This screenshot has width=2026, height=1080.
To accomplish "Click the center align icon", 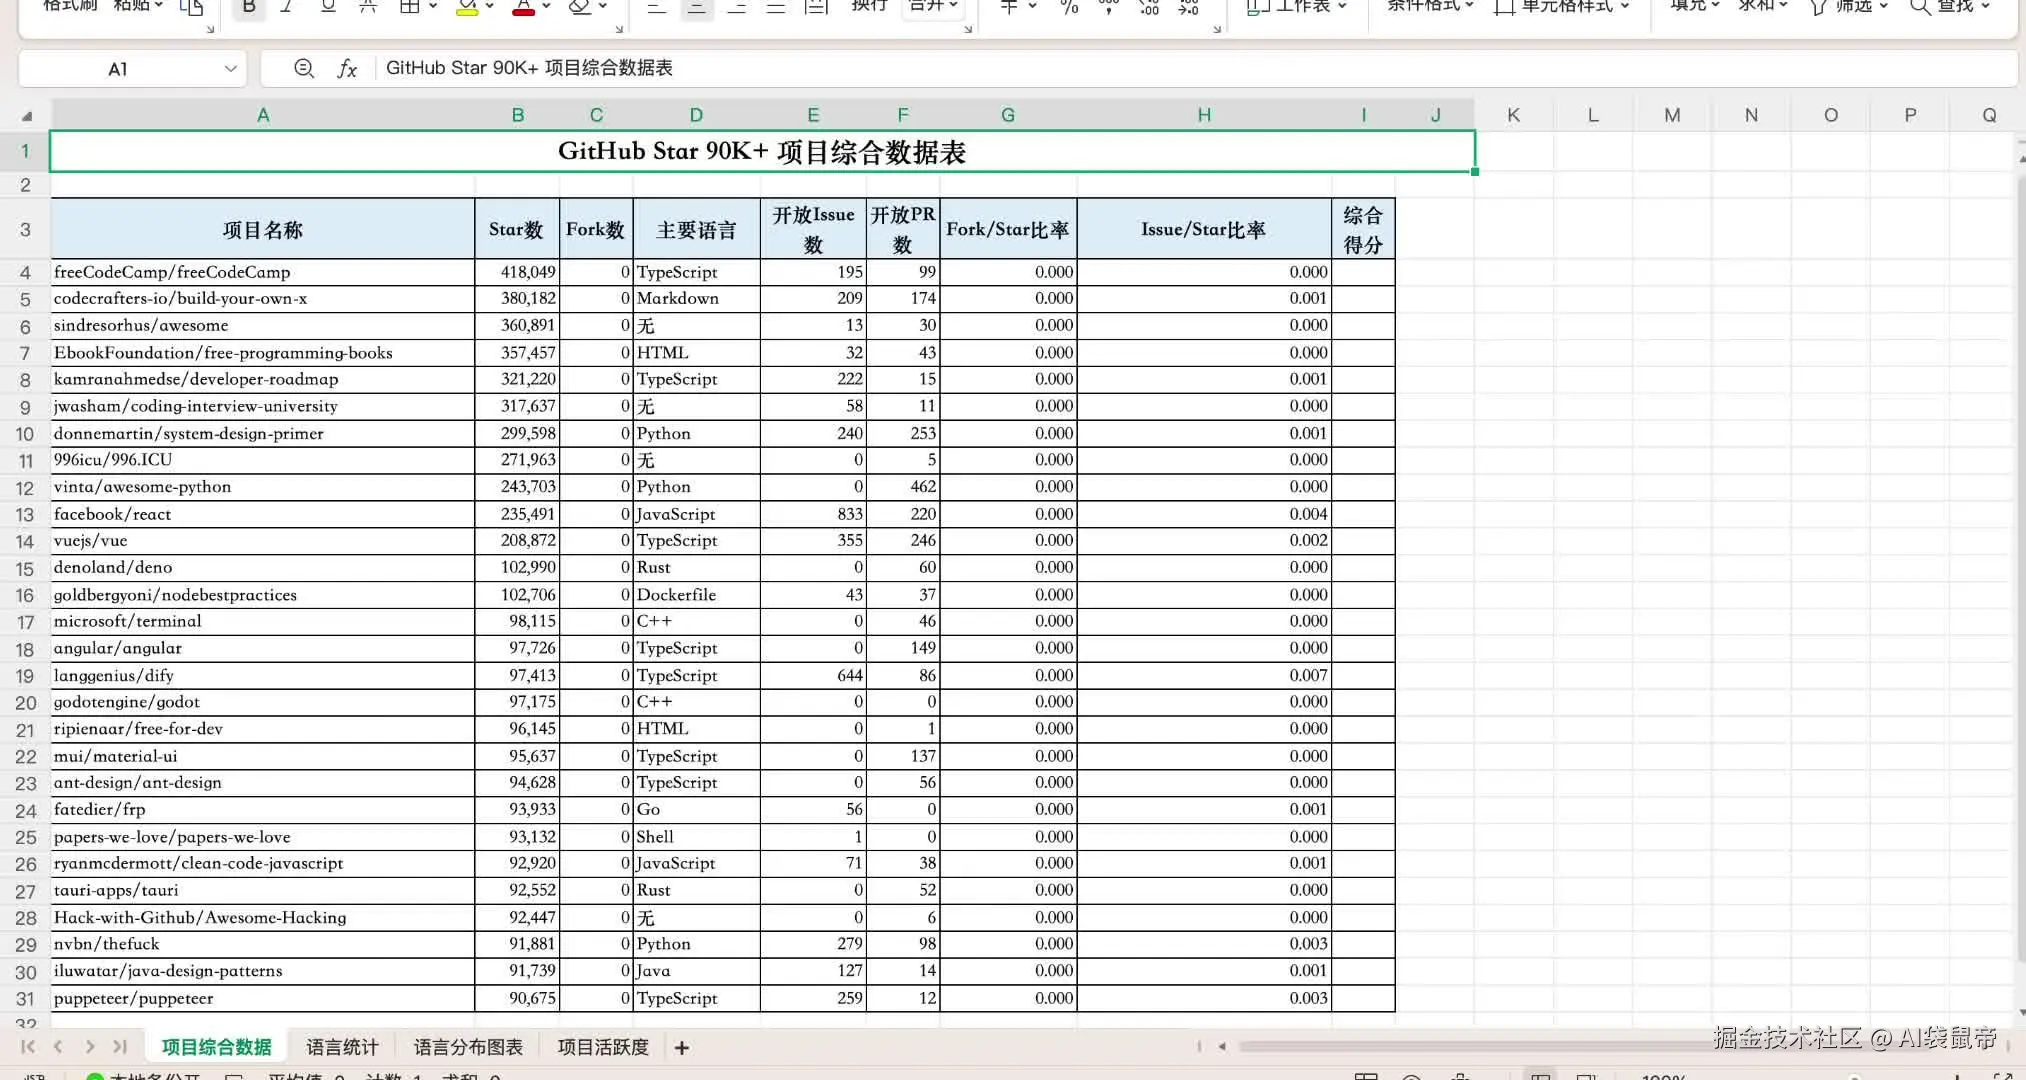I will (697, 8).
